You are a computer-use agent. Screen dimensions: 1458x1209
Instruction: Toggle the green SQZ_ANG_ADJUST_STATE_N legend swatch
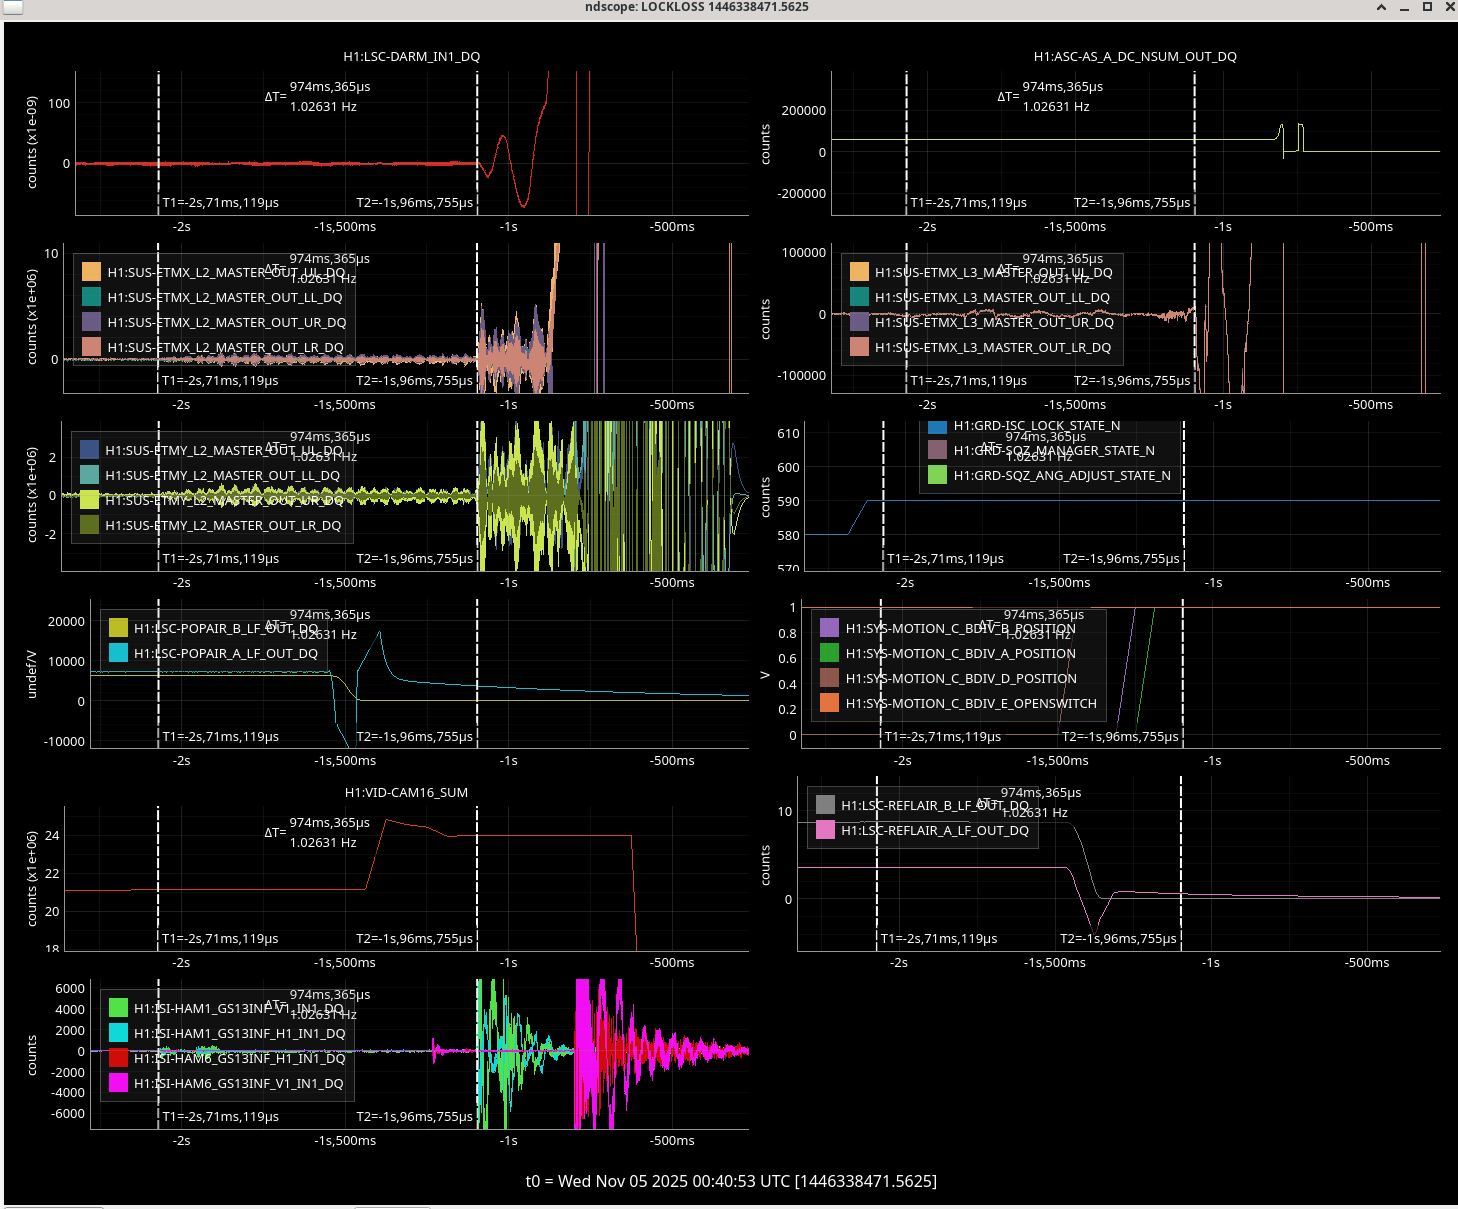937,476
